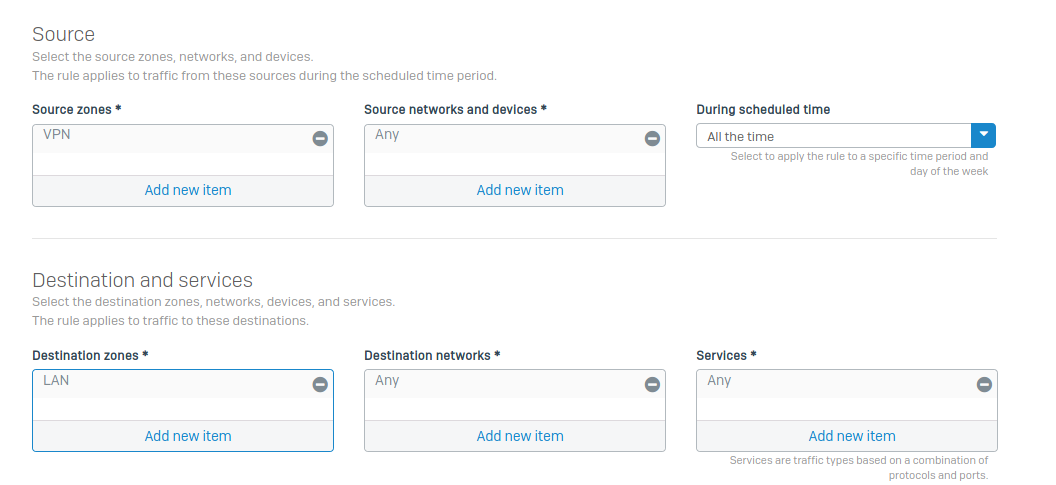The width and height of the screenshot is (1056, 485).
Task: Select the Any entry in Destination networks
Action: (387, 380)
